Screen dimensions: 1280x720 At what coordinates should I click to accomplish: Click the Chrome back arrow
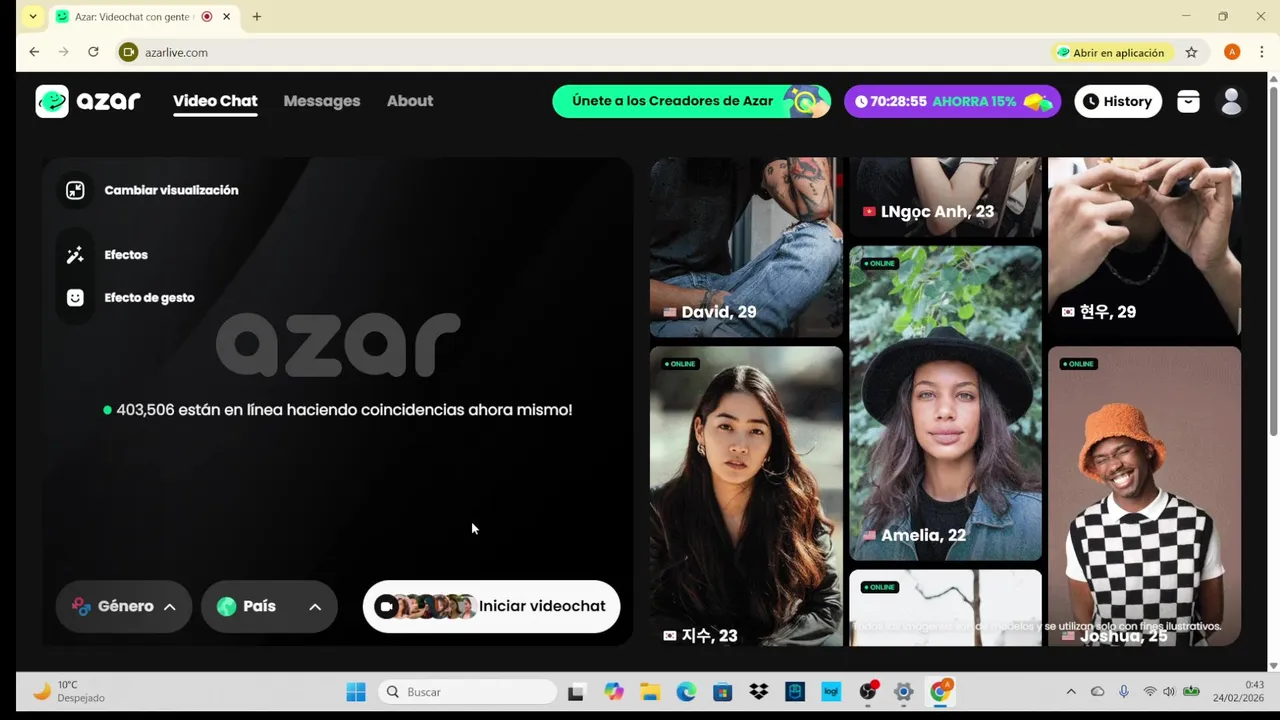tap(34, 52)
